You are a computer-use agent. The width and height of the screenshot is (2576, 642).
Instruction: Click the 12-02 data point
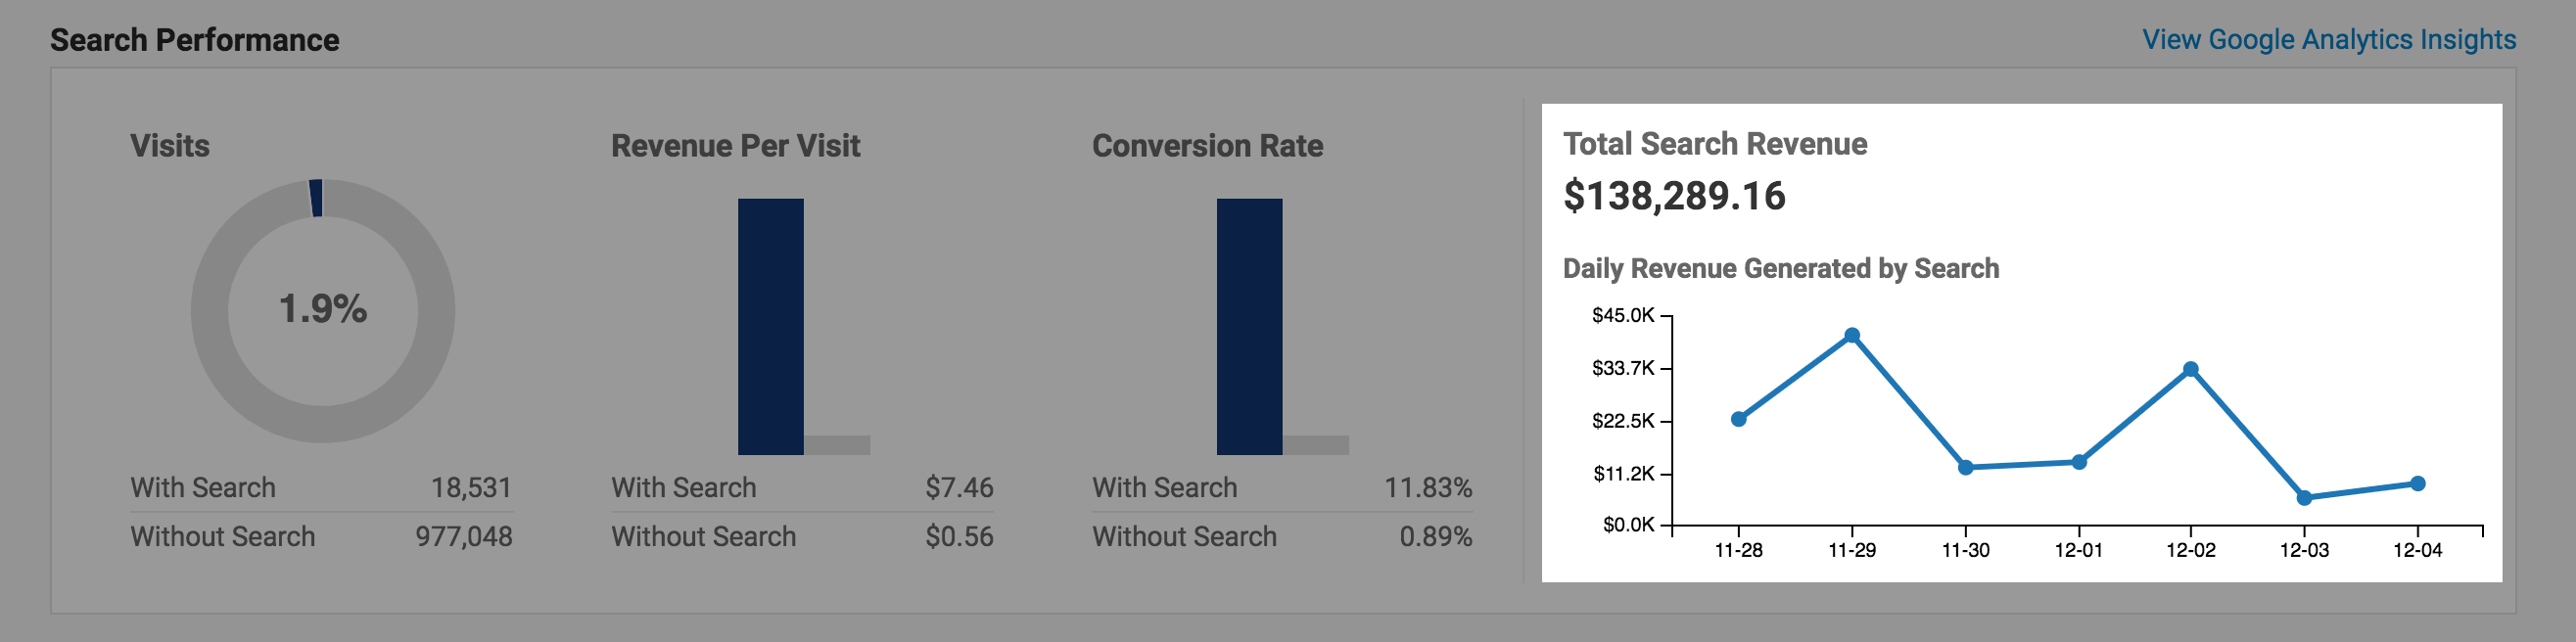[x=2191, y=369]
